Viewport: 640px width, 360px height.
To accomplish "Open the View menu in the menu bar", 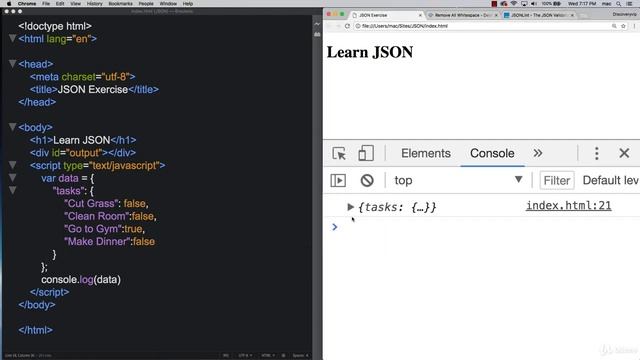I will click(76, 4).
